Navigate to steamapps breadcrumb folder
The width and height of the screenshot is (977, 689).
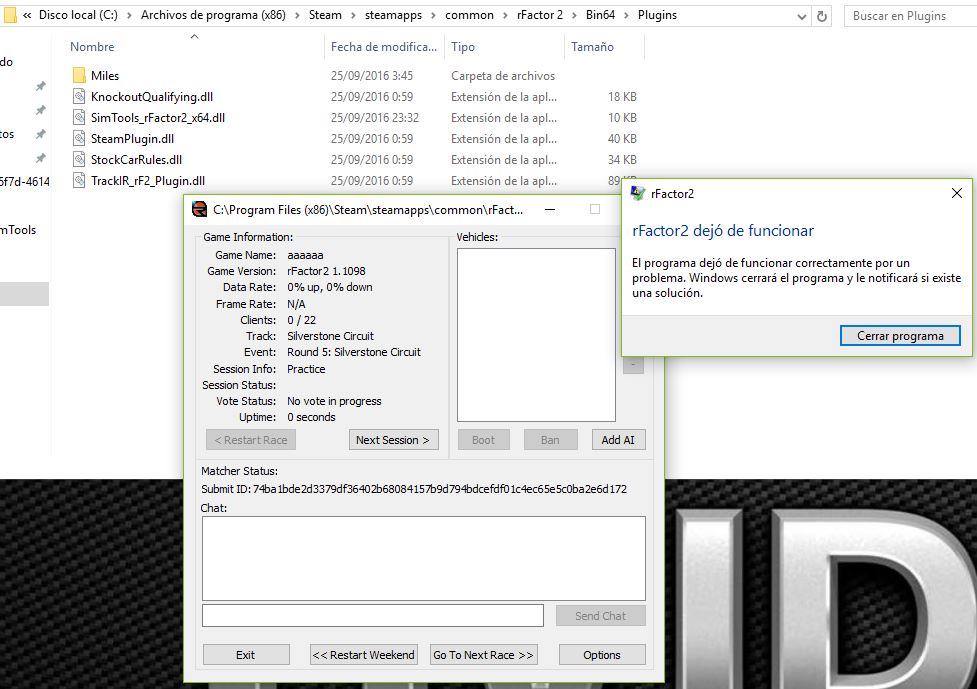pos(393,15)
